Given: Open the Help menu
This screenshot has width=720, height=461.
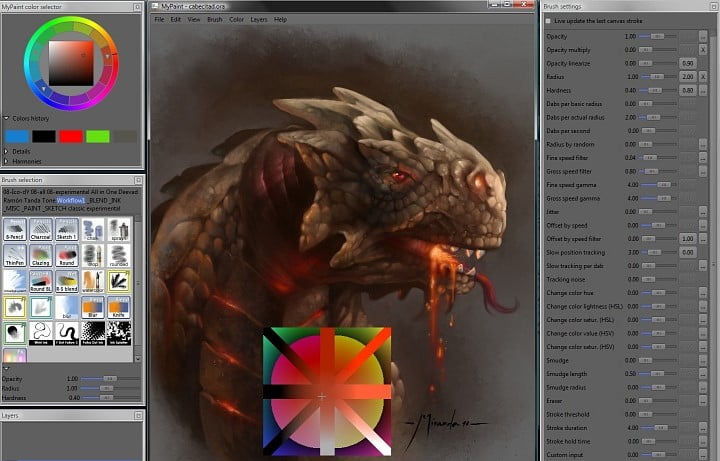Looking at the screenshot, I should tap(280, 20).
